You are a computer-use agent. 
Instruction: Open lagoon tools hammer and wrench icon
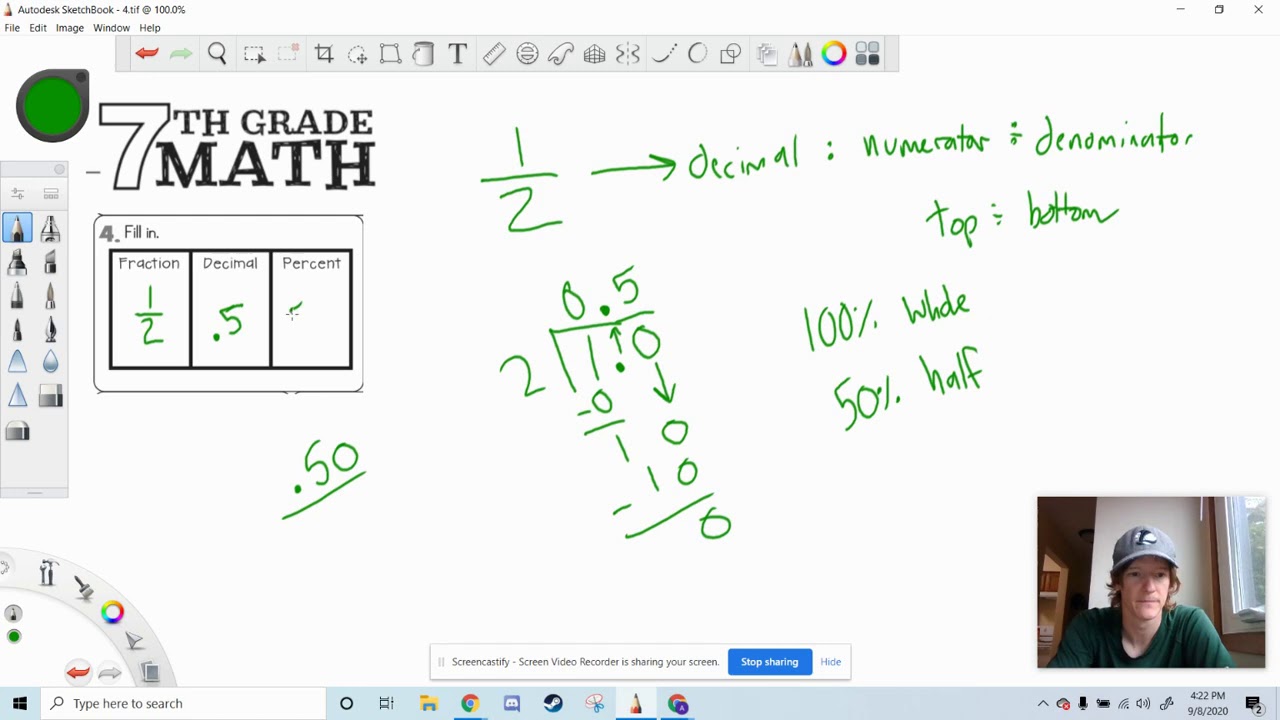coord(47,573)
